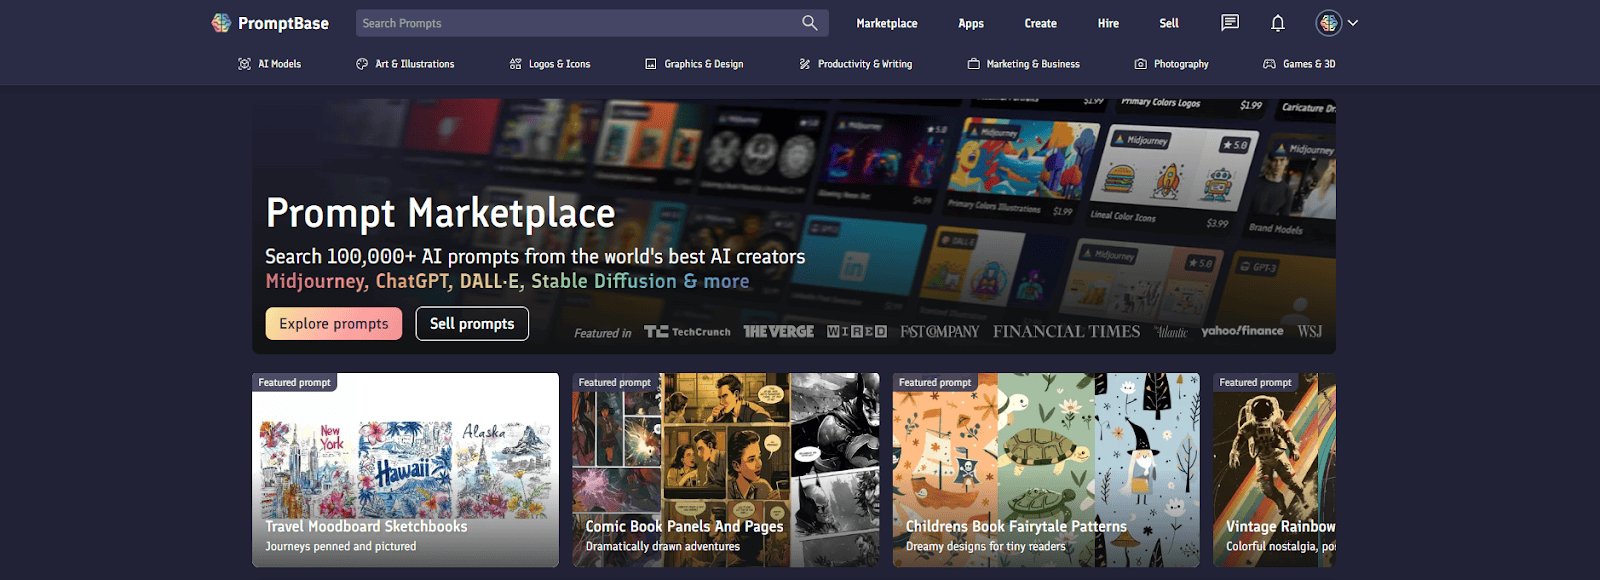
Task: Click The Atlantic featured logo
Action: click(1171, 332)
